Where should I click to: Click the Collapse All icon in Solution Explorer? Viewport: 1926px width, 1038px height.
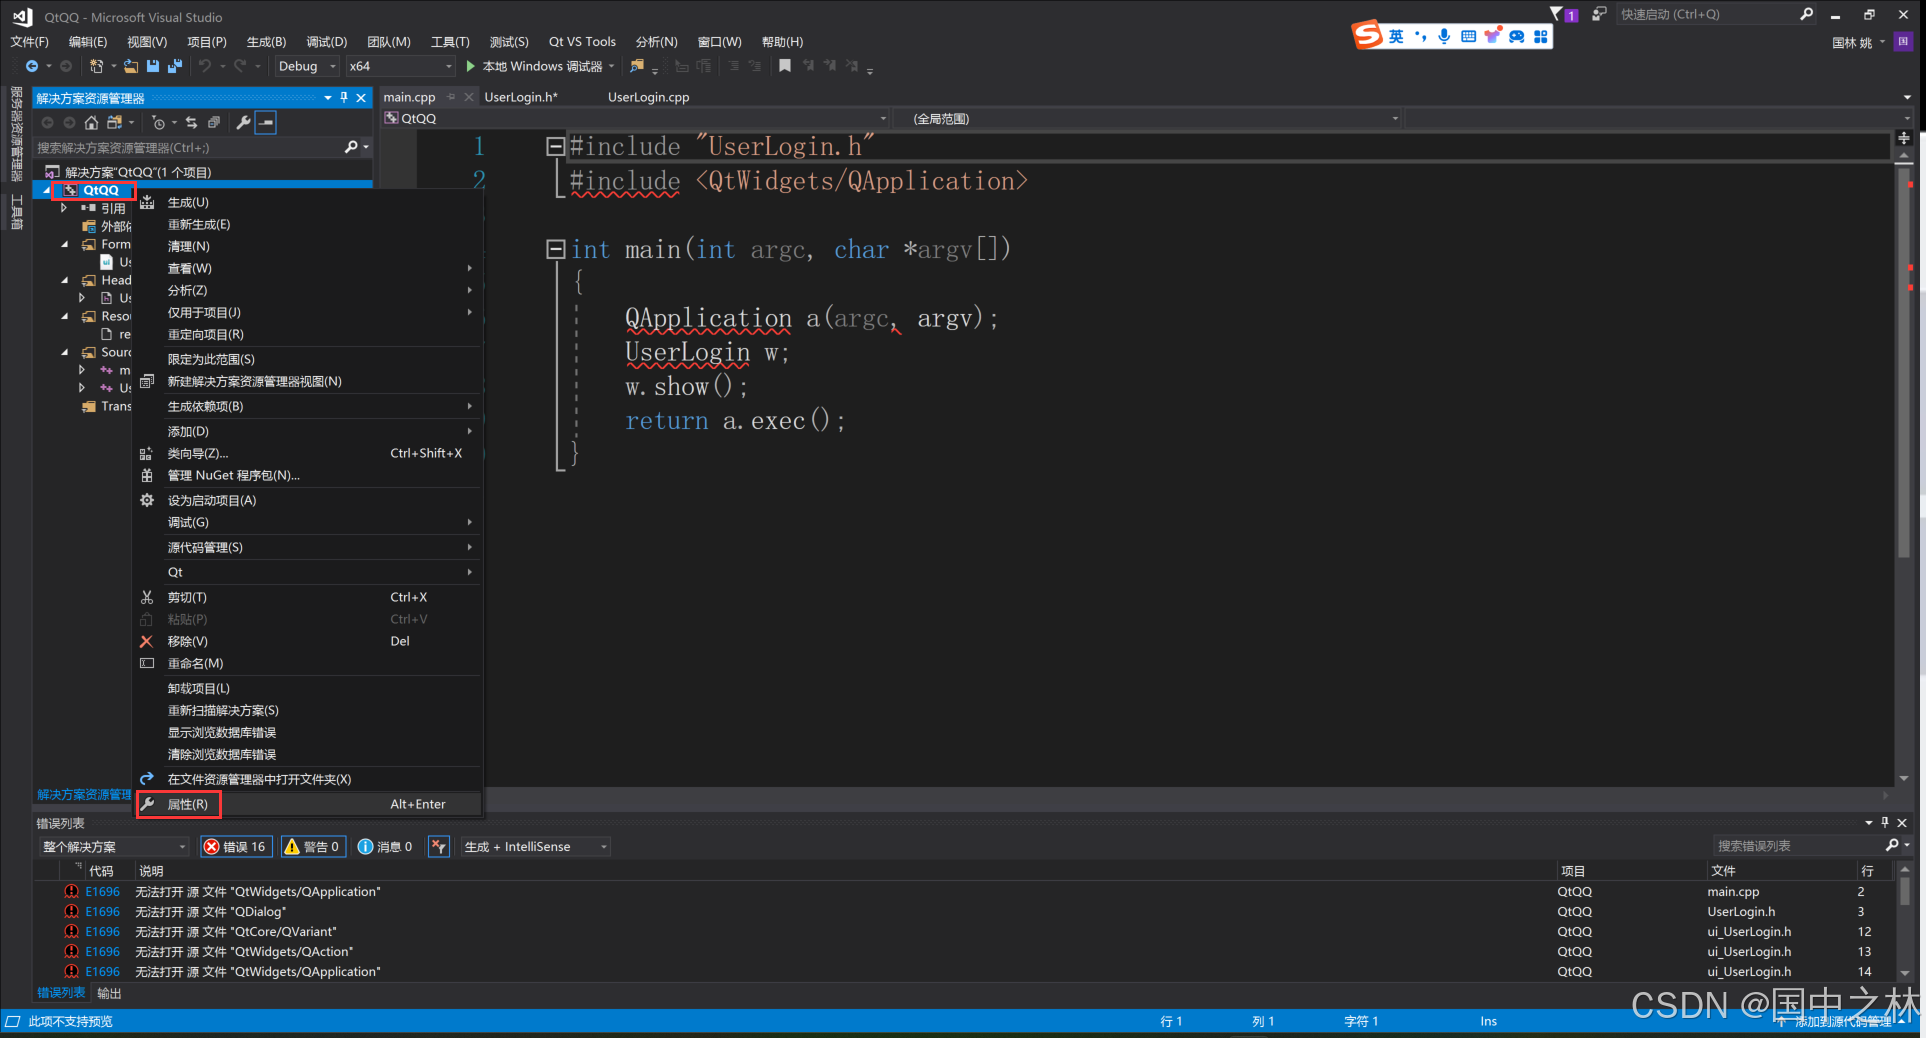click(213, 122)
